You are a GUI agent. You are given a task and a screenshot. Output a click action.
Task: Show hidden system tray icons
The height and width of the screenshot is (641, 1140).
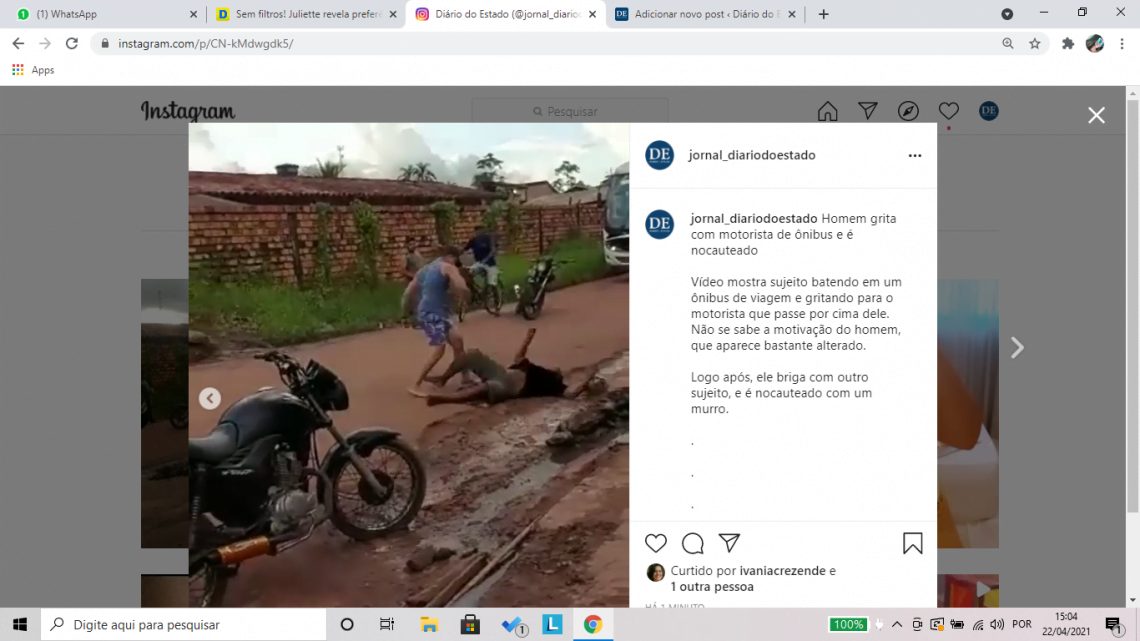click(x=897, y=624)
